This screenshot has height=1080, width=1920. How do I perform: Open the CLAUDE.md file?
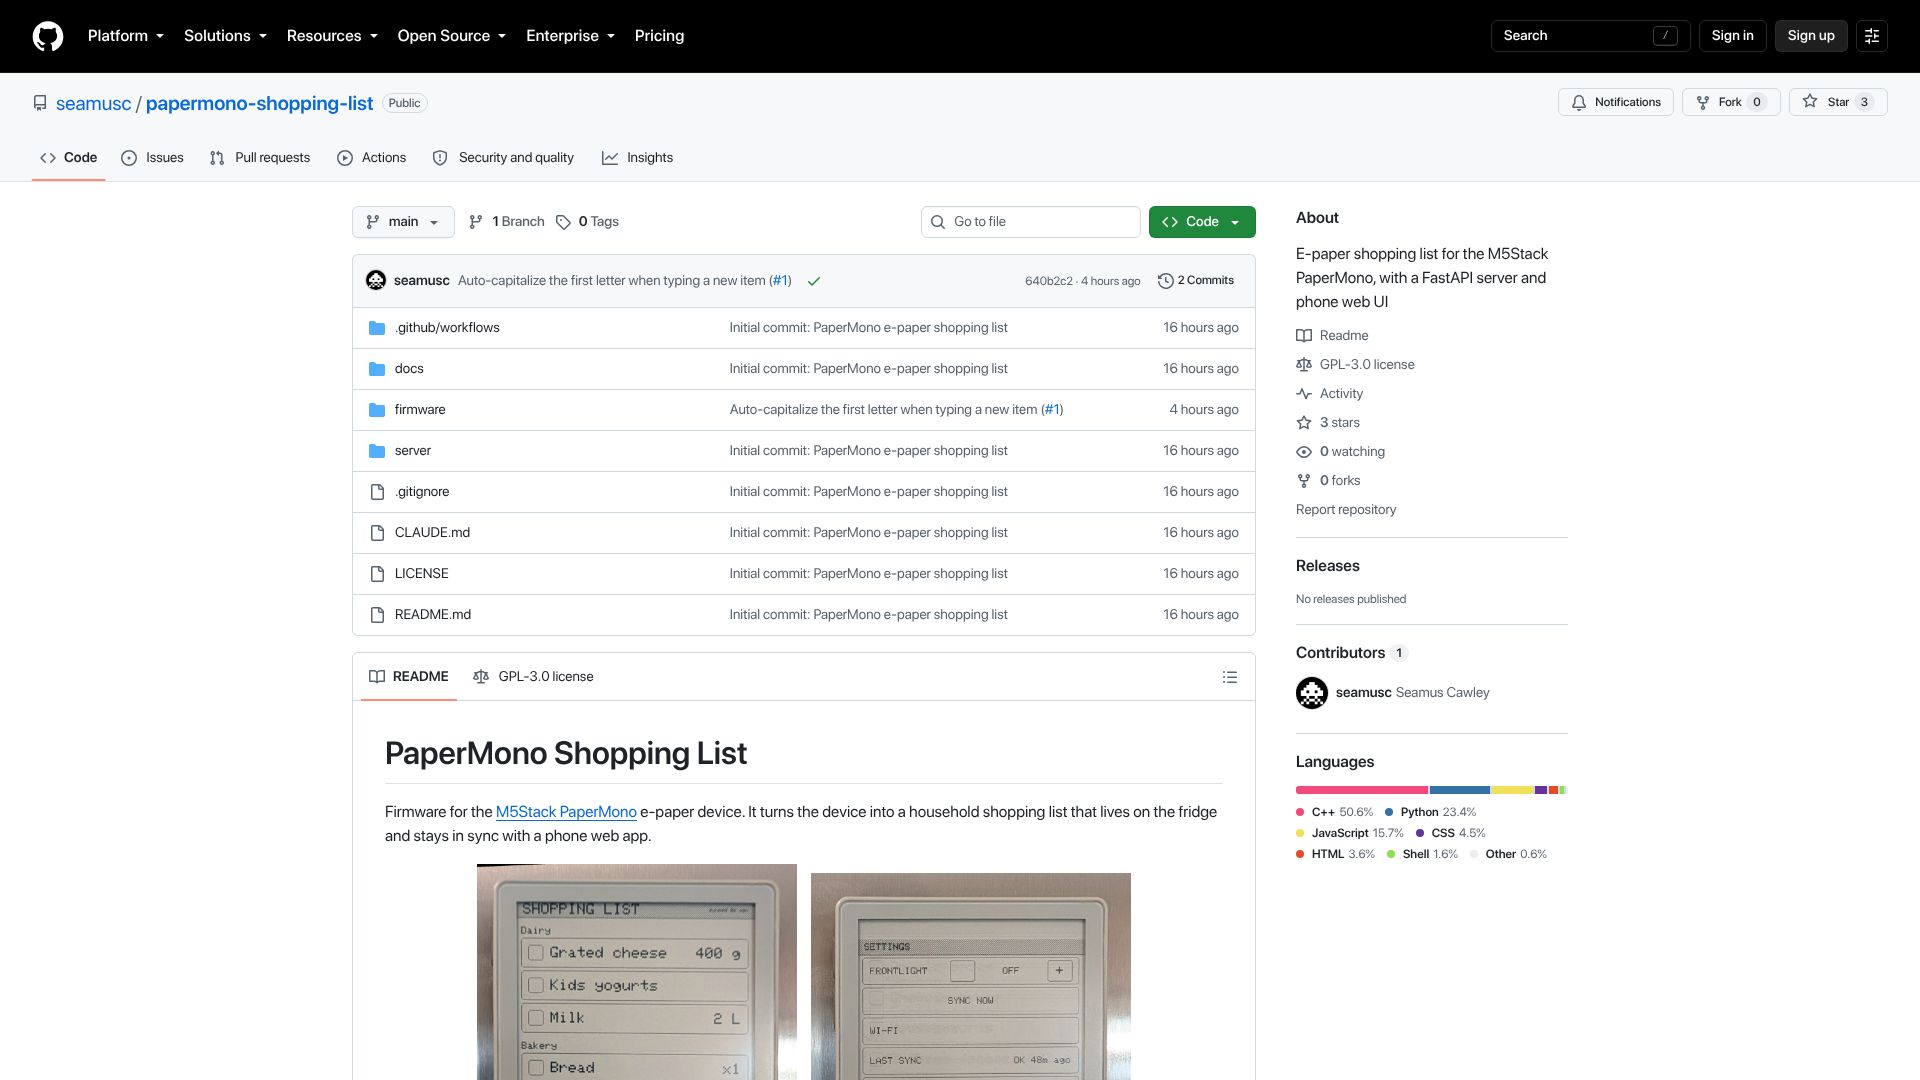[432, 533]
